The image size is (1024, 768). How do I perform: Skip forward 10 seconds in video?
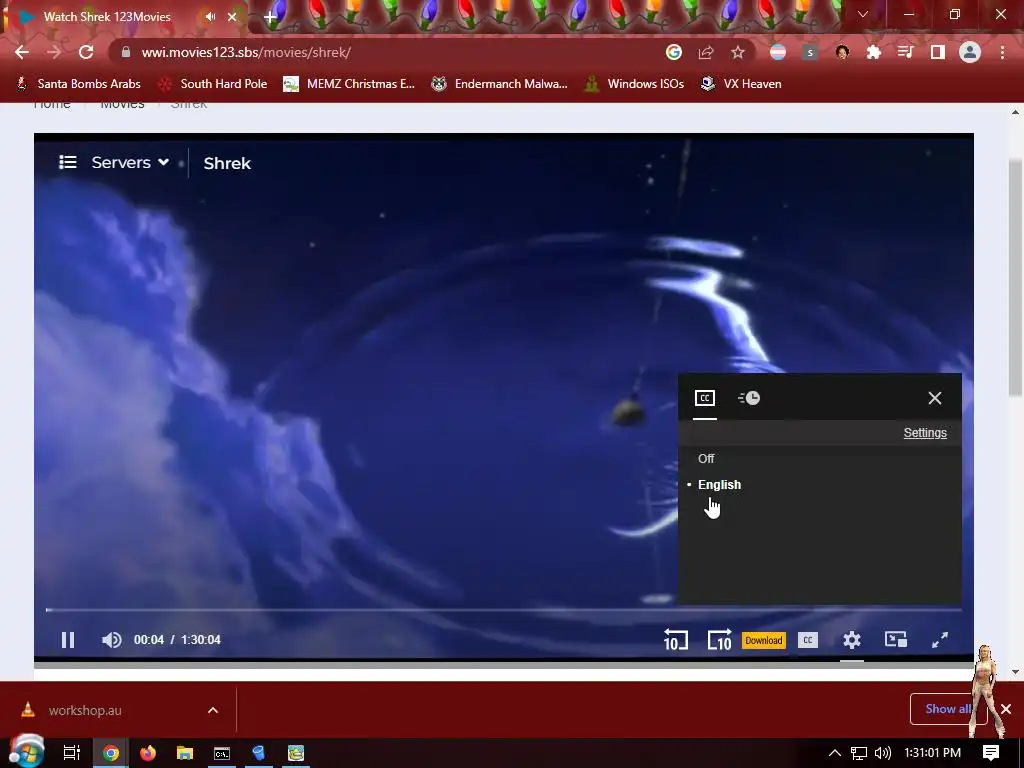[720, 640]
